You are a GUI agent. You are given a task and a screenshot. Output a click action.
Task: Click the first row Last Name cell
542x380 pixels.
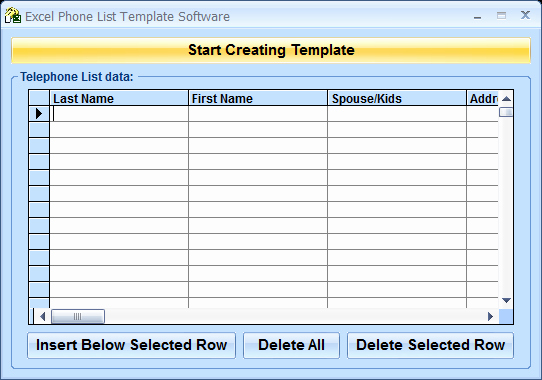click(119, 114)
